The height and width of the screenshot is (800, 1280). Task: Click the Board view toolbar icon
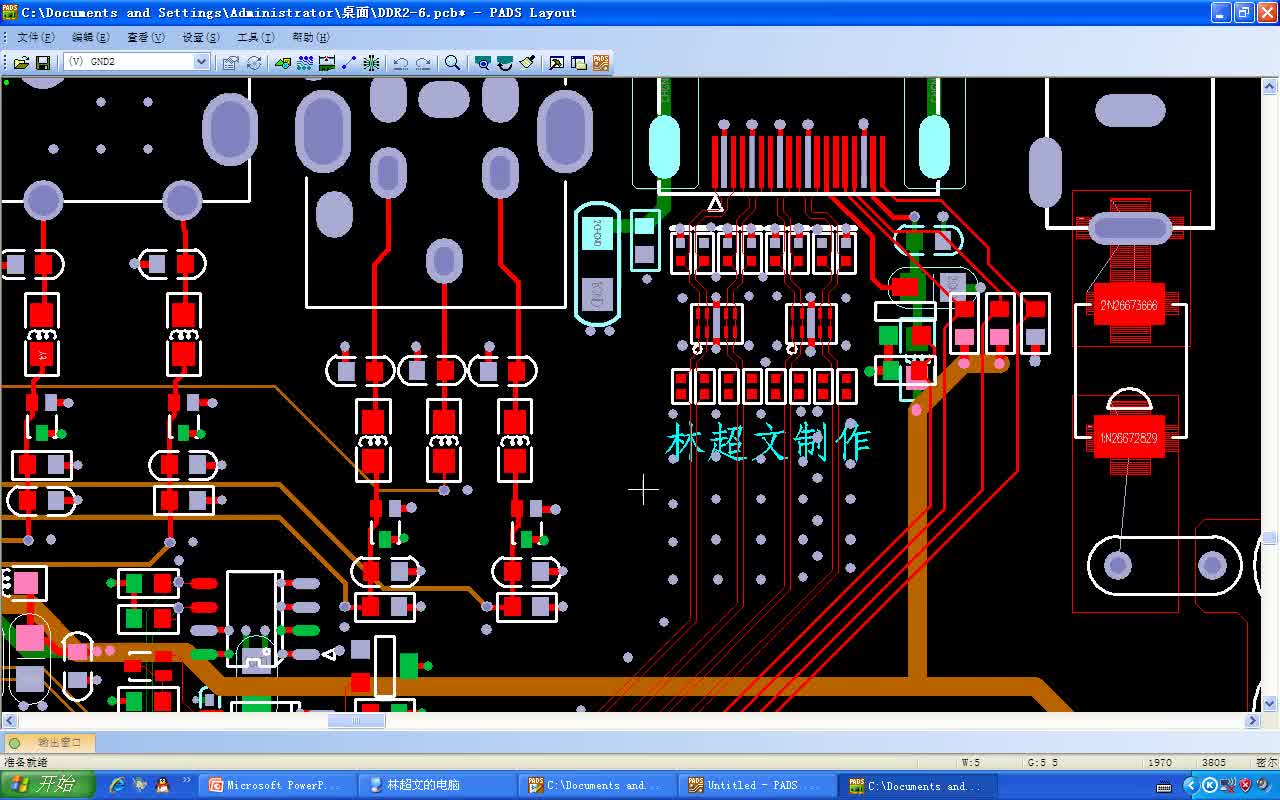point(483,62)
